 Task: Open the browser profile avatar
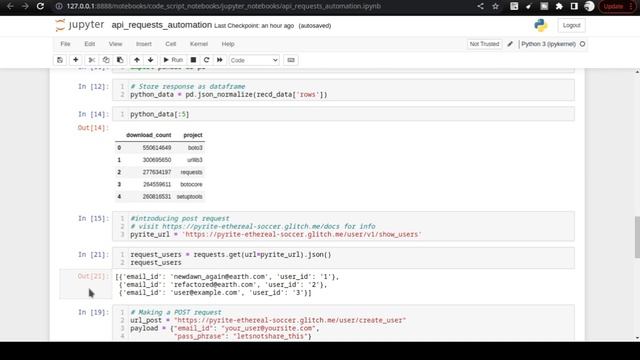point(589,6)
